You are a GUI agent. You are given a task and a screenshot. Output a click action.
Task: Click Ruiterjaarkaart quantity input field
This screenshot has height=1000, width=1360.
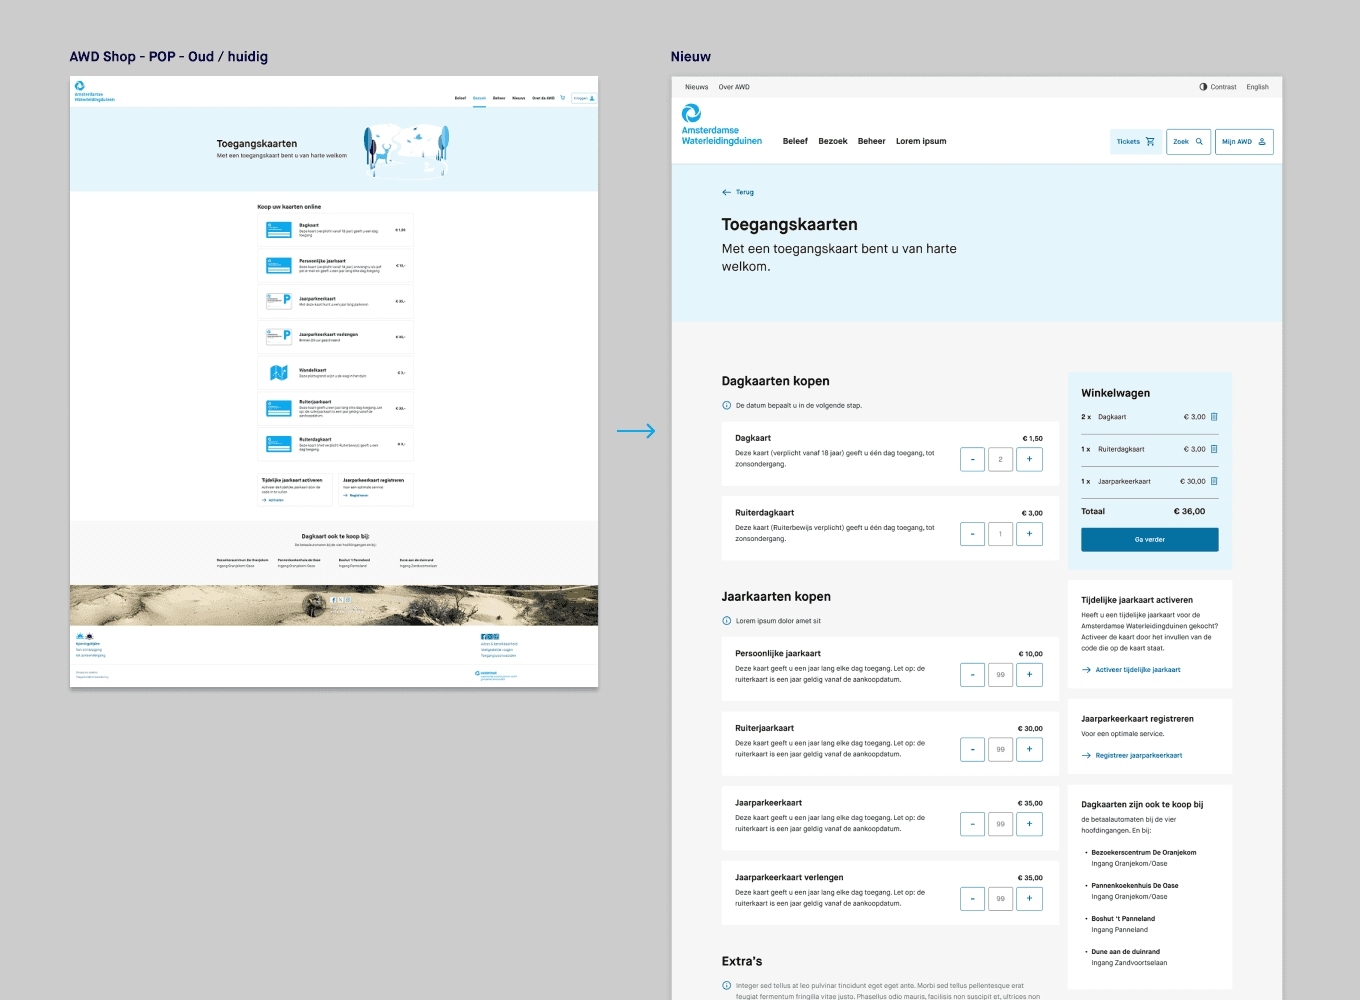tap(1000, 749)
